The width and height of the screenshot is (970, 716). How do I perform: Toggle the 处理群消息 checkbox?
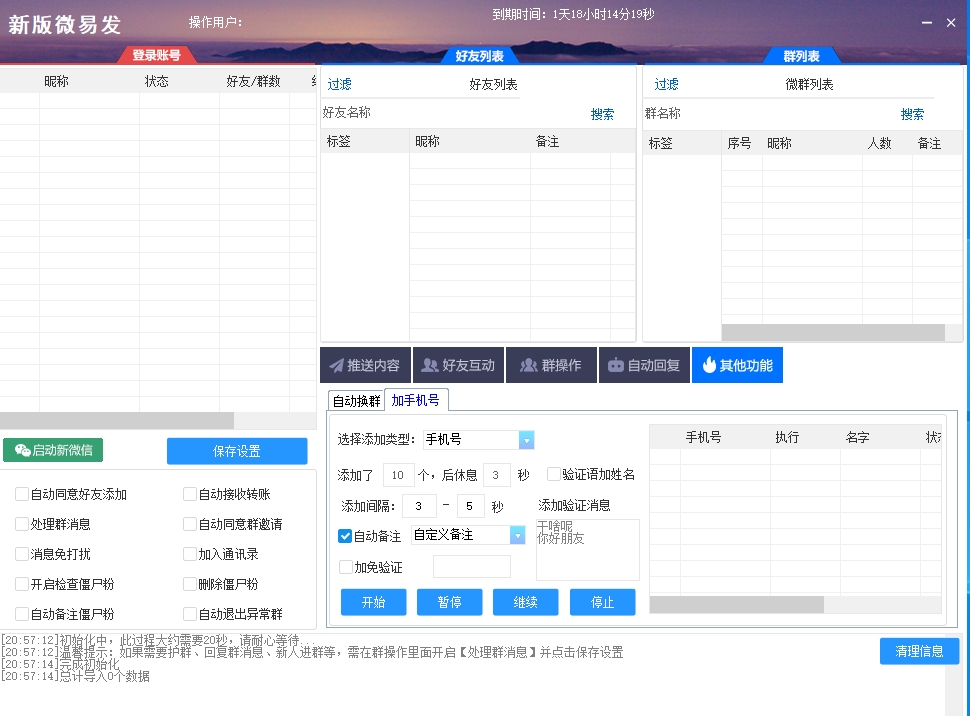pyautogui.click(x=22, y=524)
